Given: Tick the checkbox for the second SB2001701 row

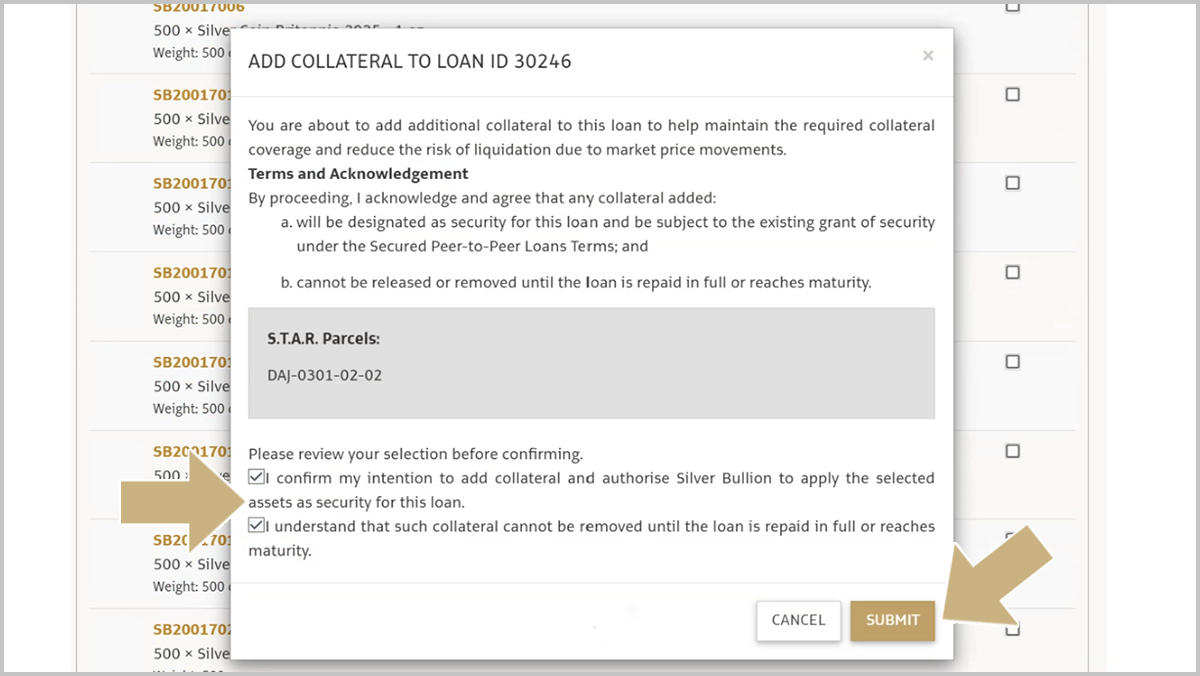Looking at the screenshot, I should [x=1012, y=184].
